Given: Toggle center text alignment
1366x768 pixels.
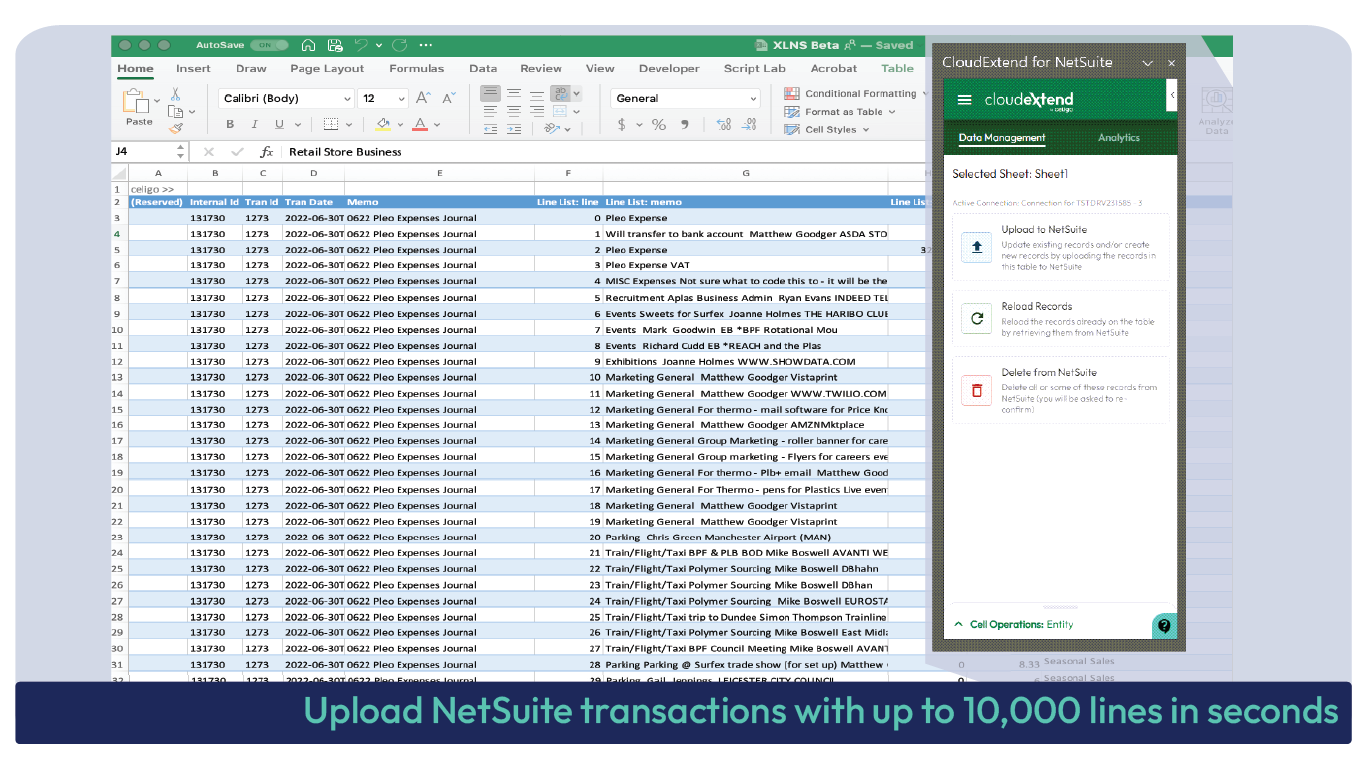Looking at the screenshot, I should coord(513,111).
